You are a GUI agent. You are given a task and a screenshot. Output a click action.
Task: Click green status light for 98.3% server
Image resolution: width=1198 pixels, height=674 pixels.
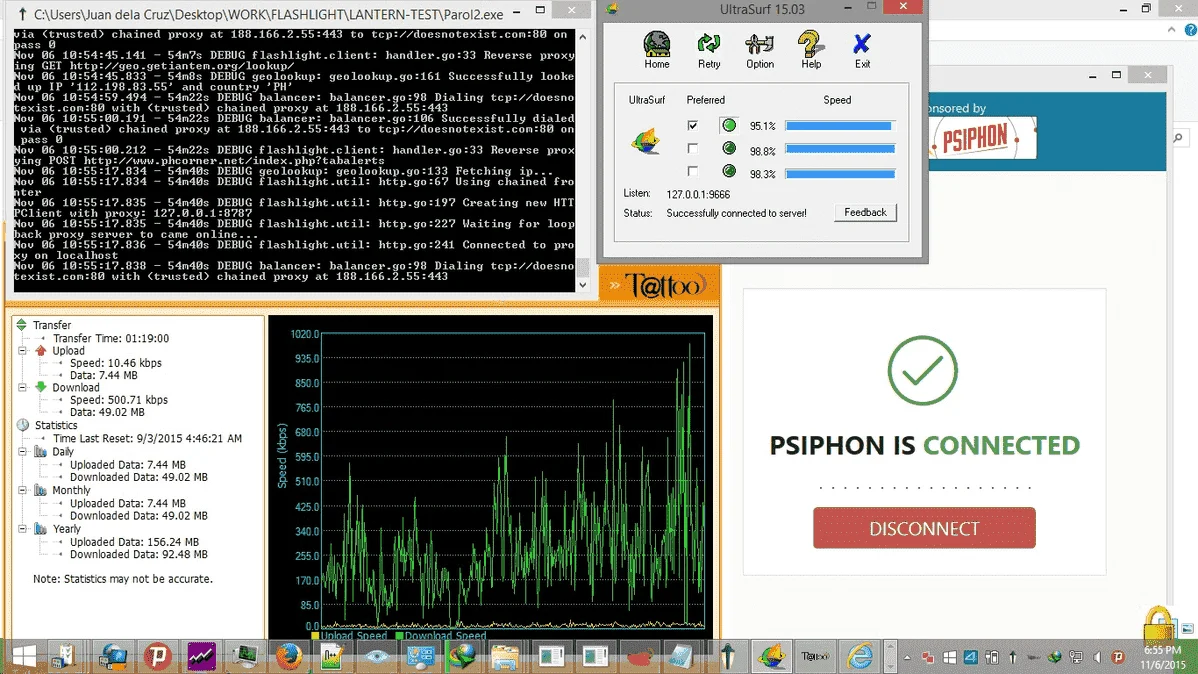[x=729, y=171]
